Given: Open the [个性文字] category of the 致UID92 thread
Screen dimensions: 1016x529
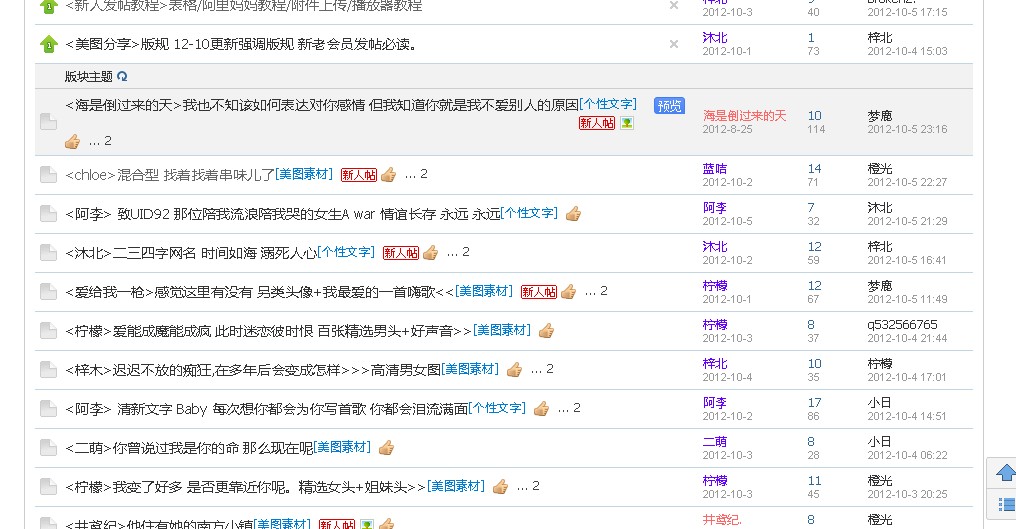Looking at the screenshot, I should tap(529, 213).
